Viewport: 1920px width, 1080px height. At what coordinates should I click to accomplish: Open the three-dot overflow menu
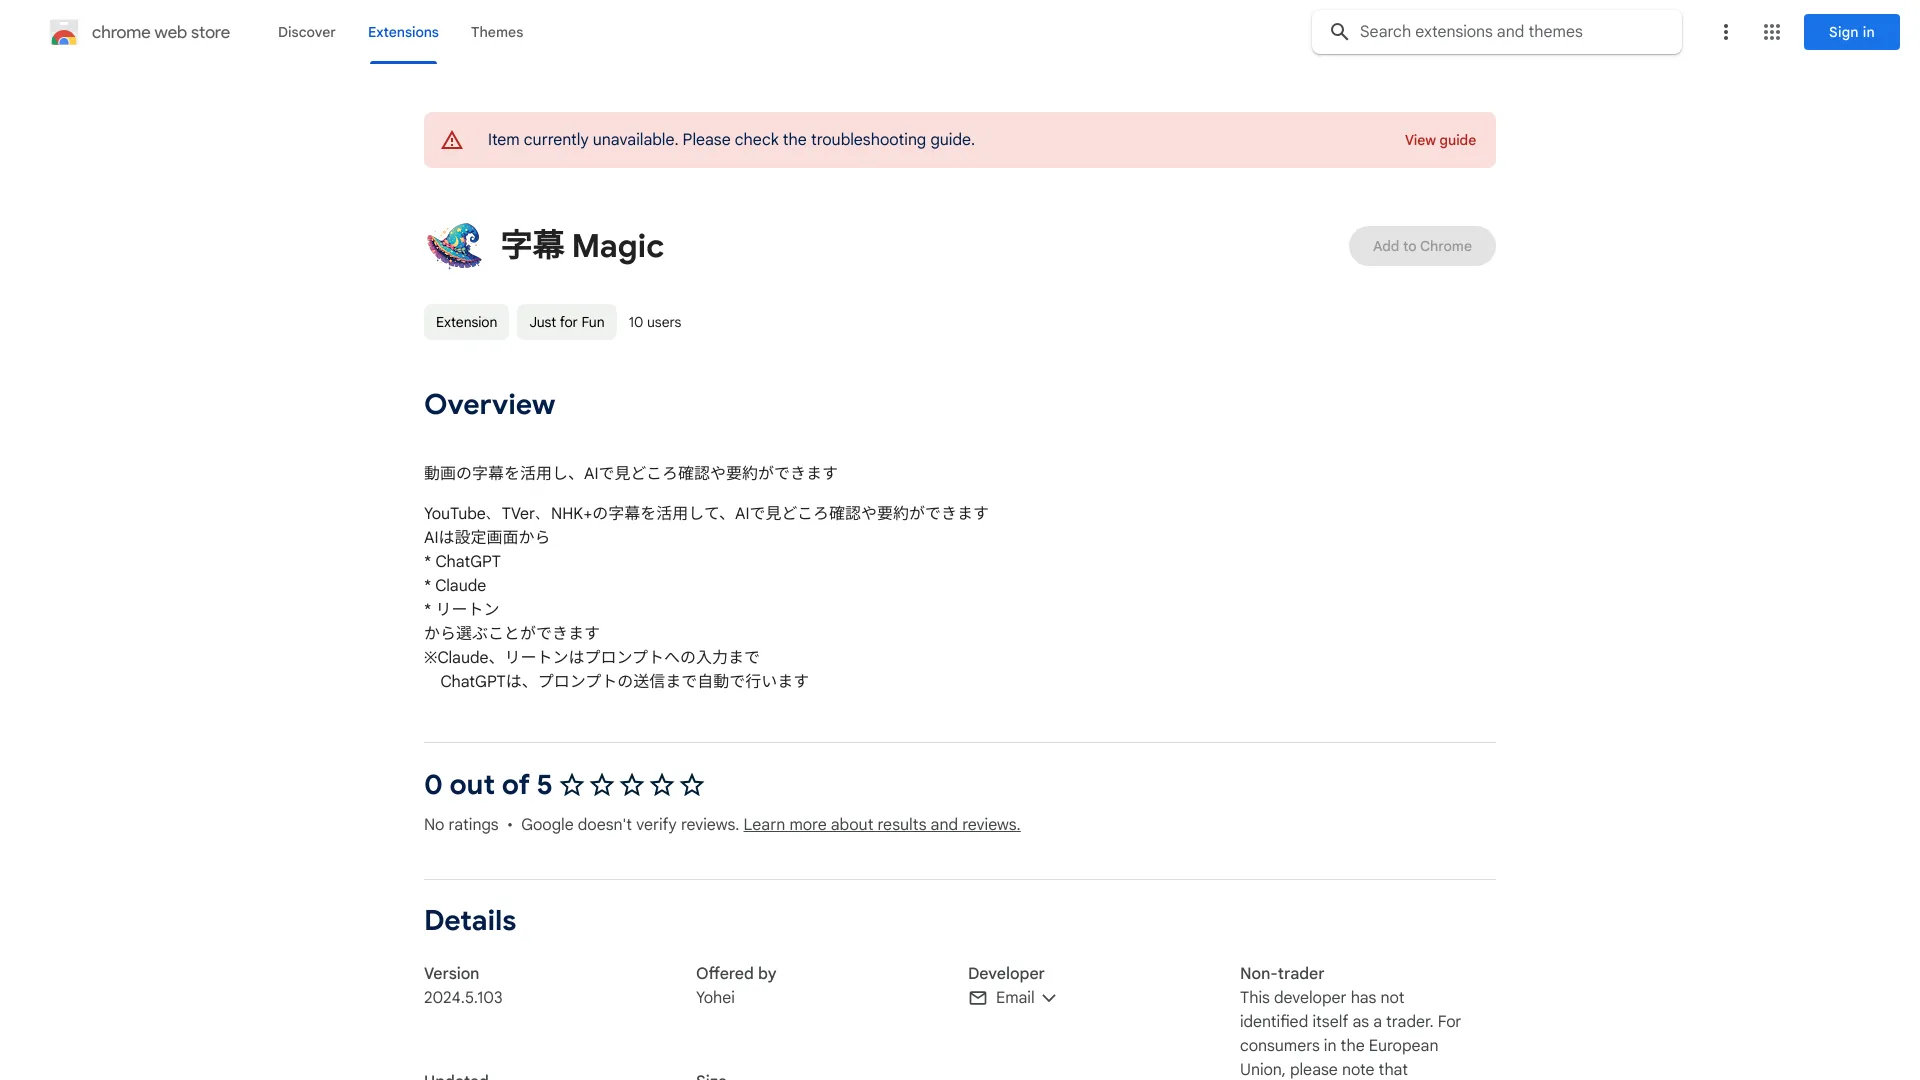tap(1725, 32)
